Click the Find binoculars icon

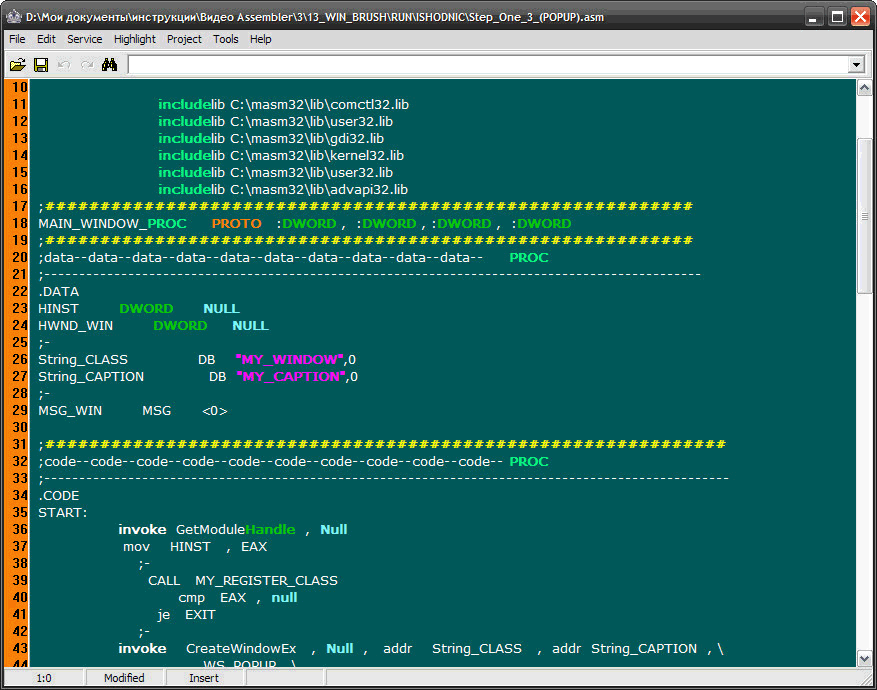[x=110, y=65]
